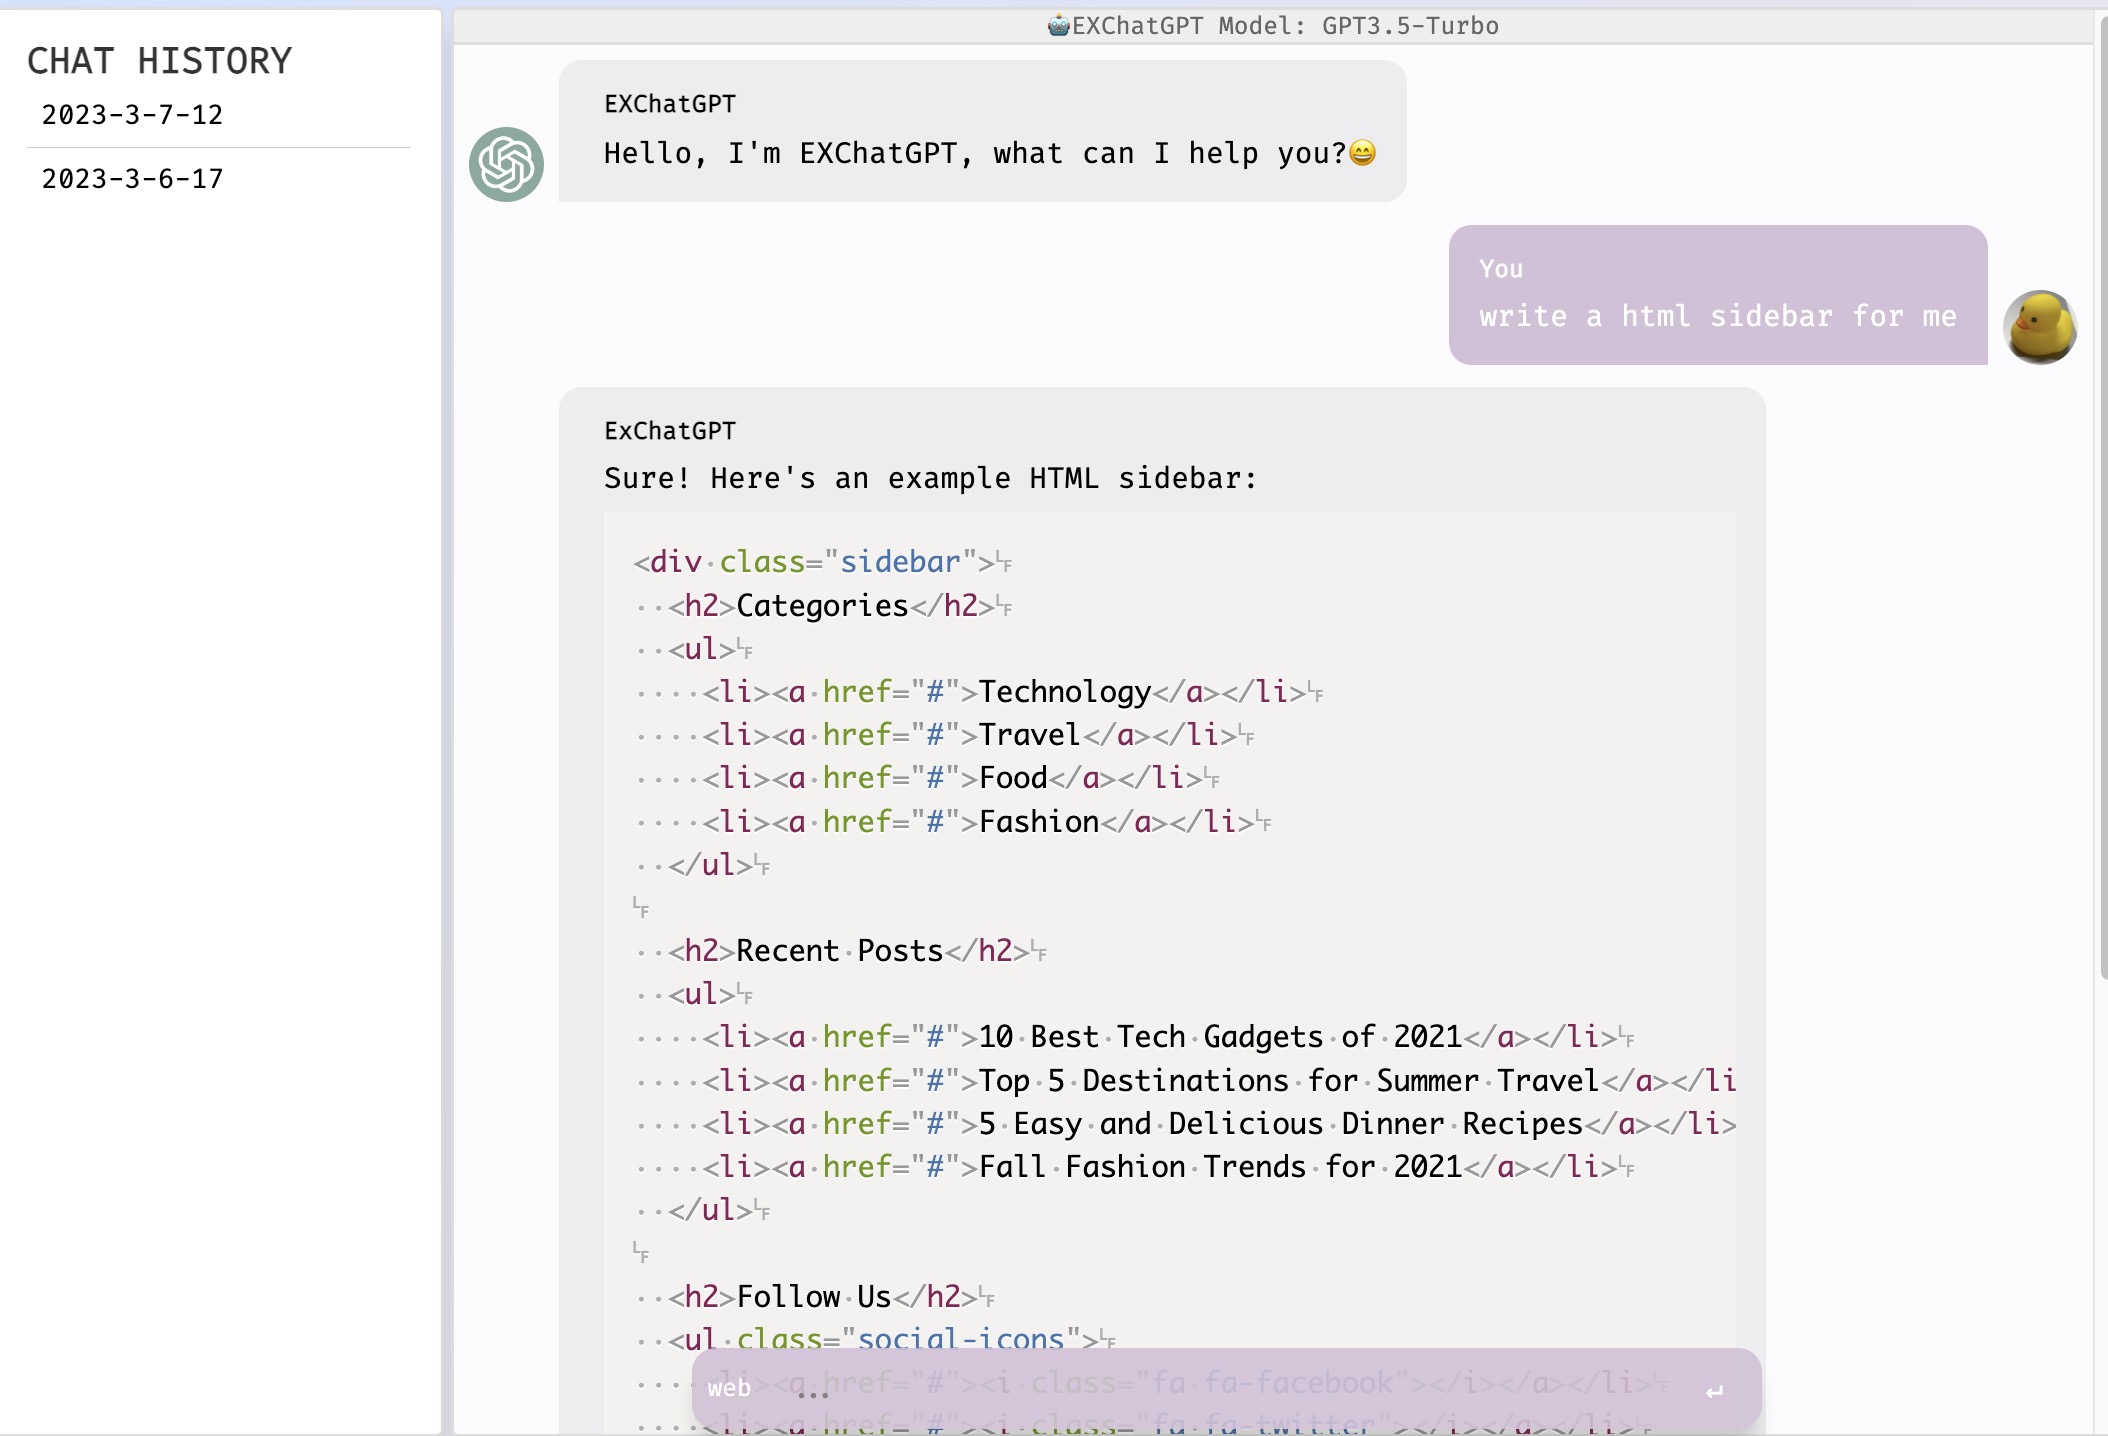
Task: Toggle visibility of CHAT HISTORY section
Action: pyautogui.click(x=159, y=59)
